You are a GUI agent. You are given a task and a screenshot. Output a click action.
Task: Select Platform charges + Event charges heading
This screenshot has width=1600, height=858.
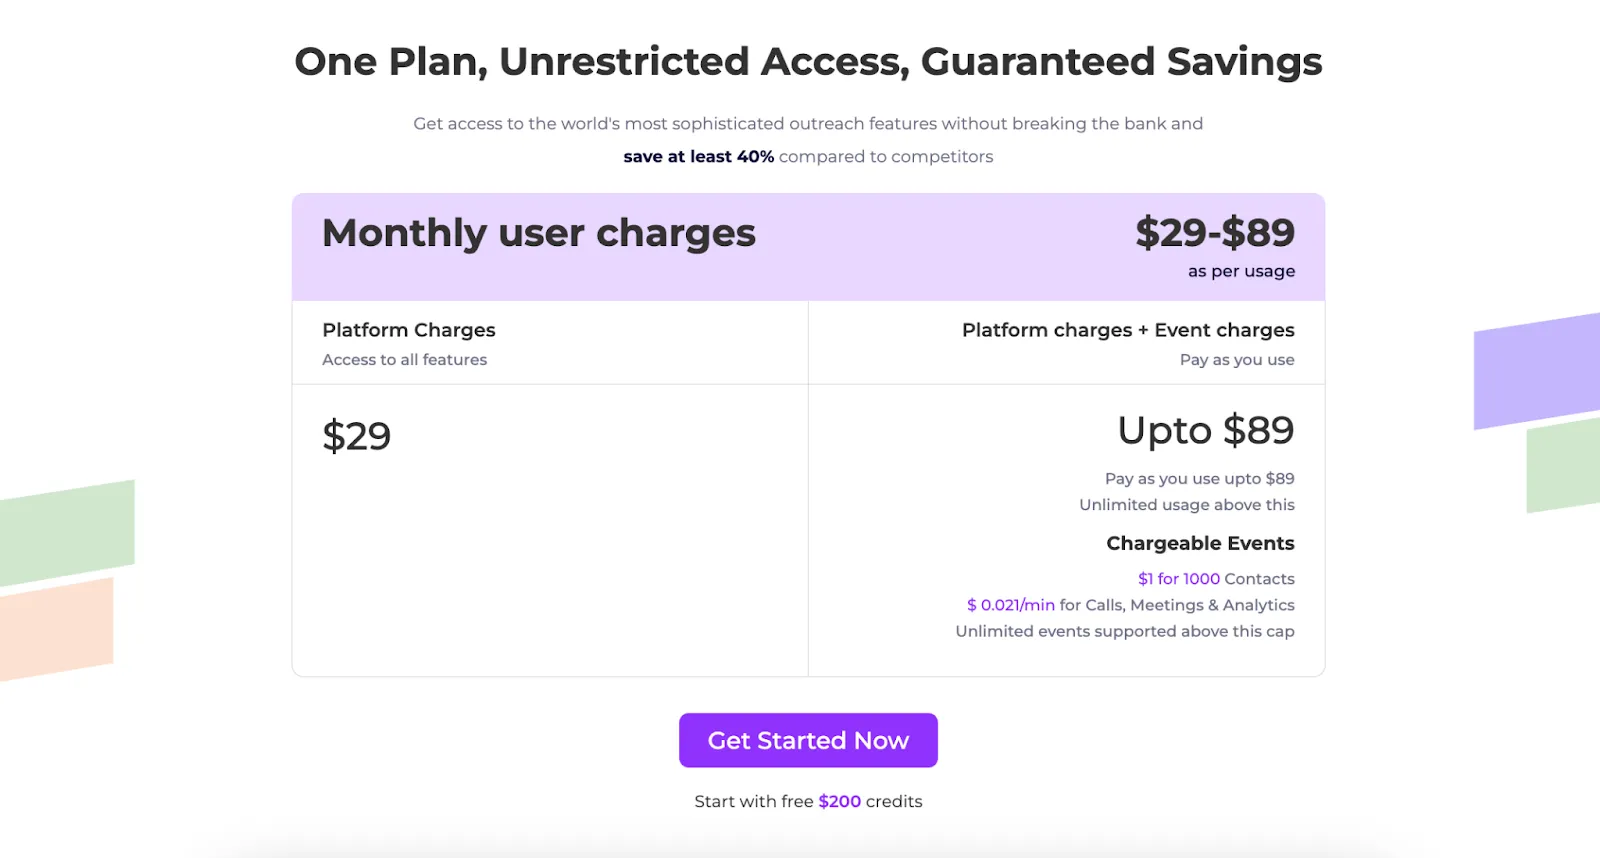pos(1128,329)
